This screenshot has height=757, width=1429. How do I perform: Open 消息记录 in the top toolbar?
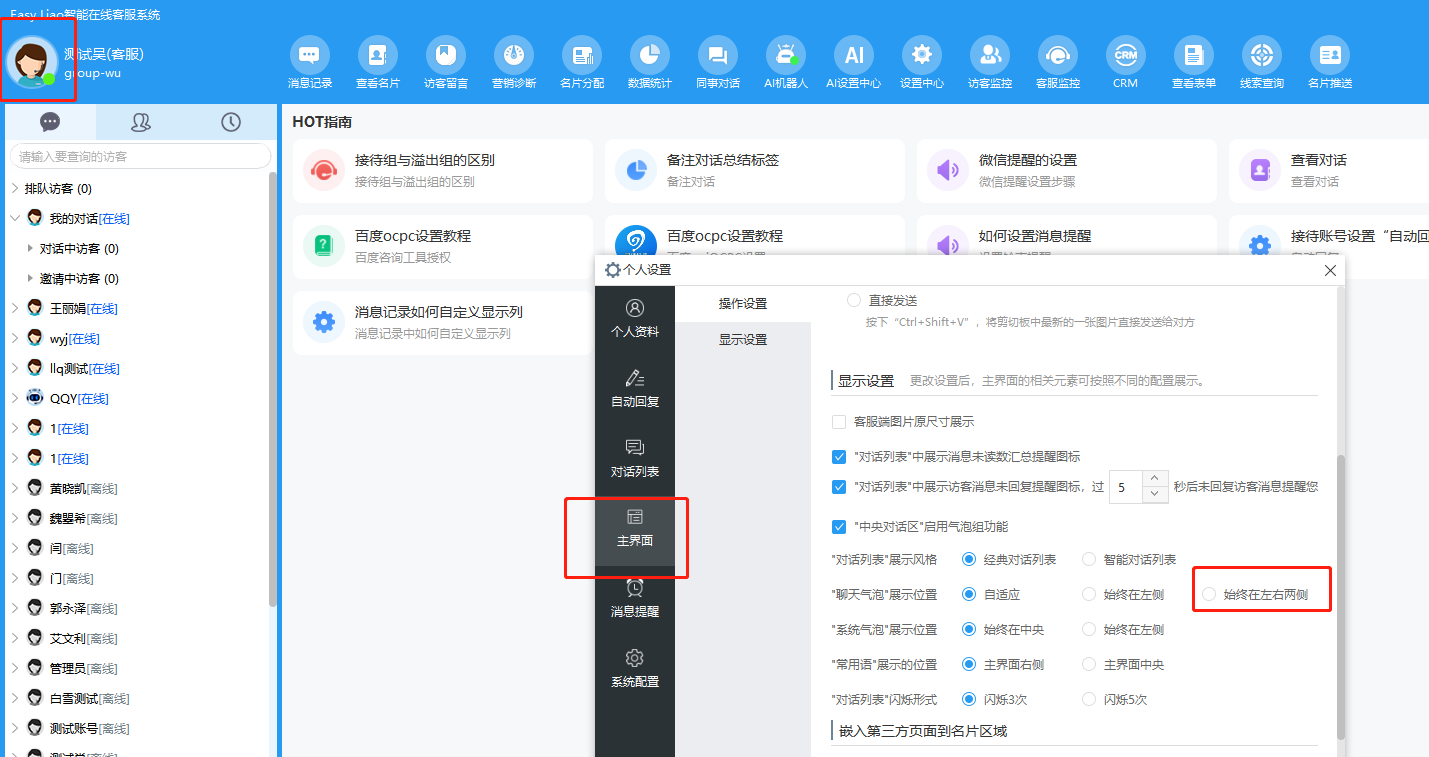pos(309,63)
